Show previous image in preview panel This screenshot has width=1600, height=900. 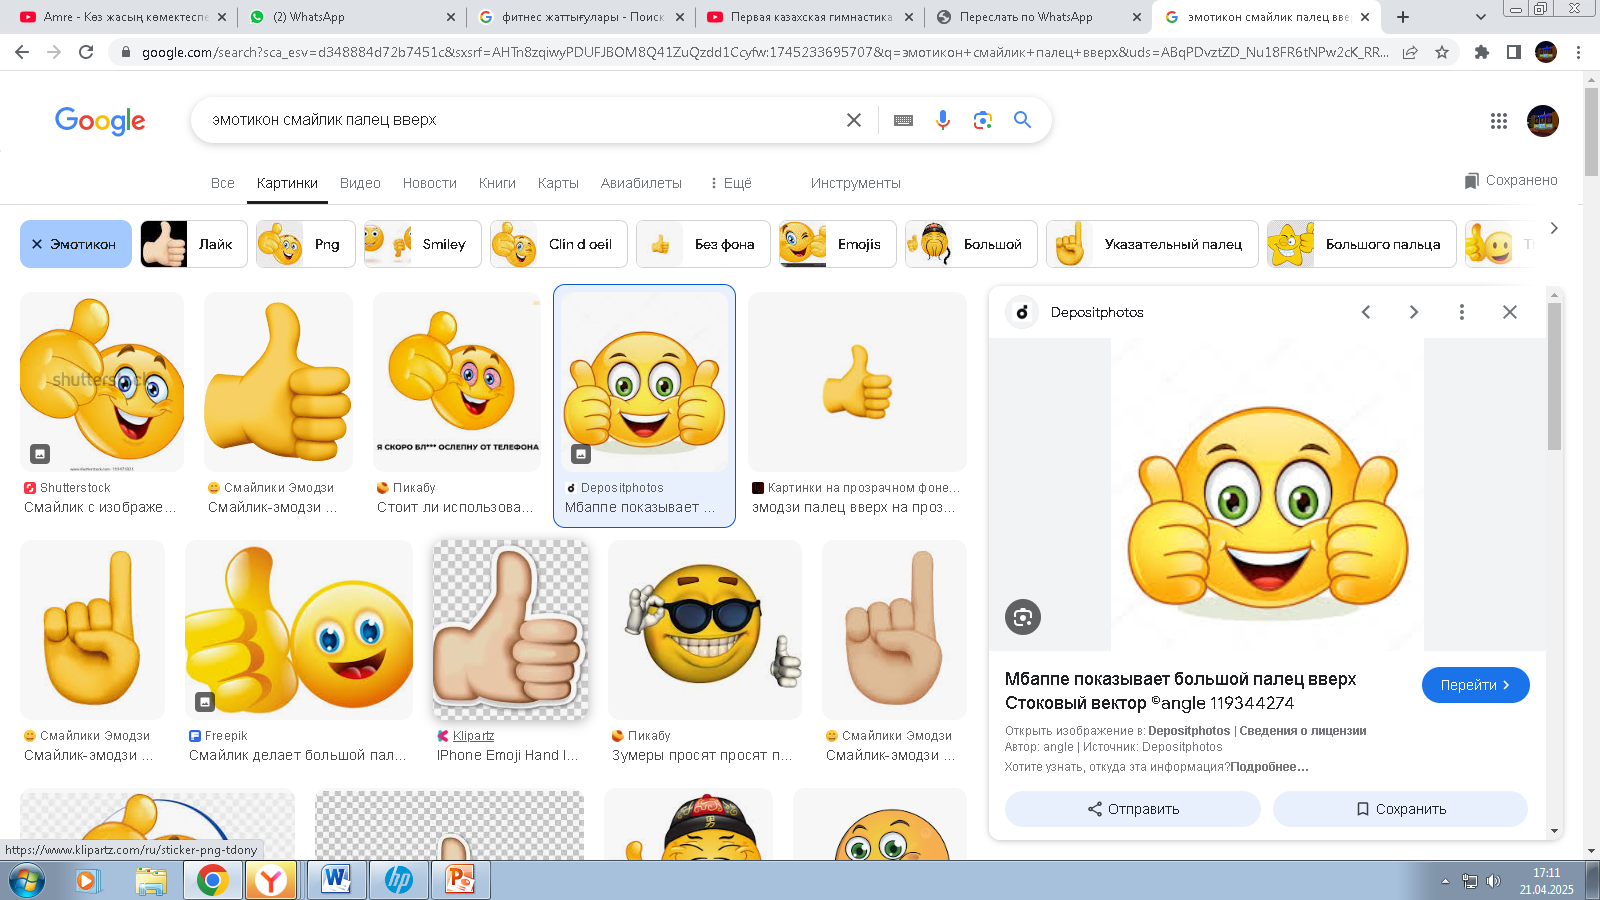tap(1366, 312)
